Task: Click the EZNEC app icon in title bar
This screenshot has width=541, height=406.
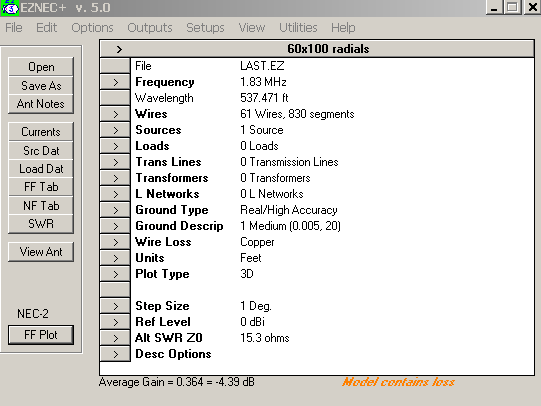Action: coord(10,8)
